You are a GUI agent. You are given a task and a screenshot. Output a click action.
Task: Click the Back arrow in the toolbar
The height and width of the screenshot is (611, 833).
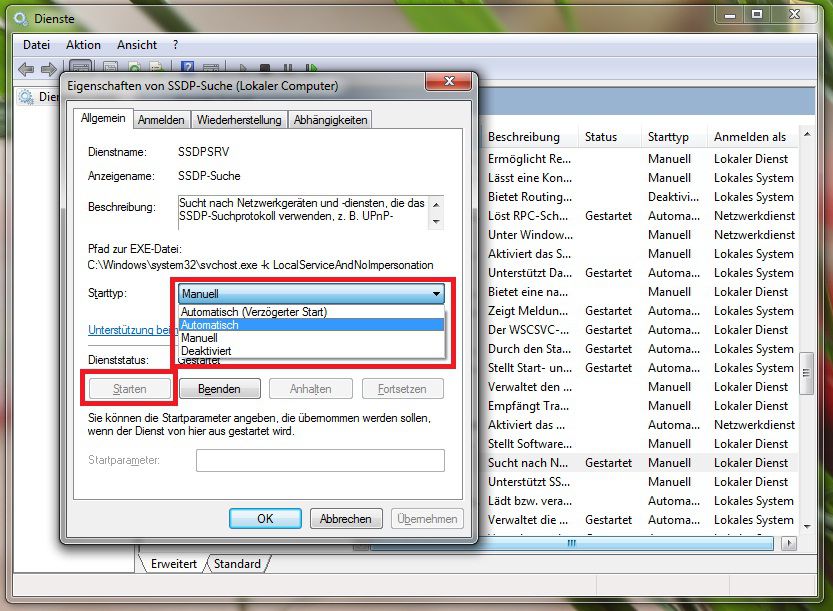tap(26, 69)
